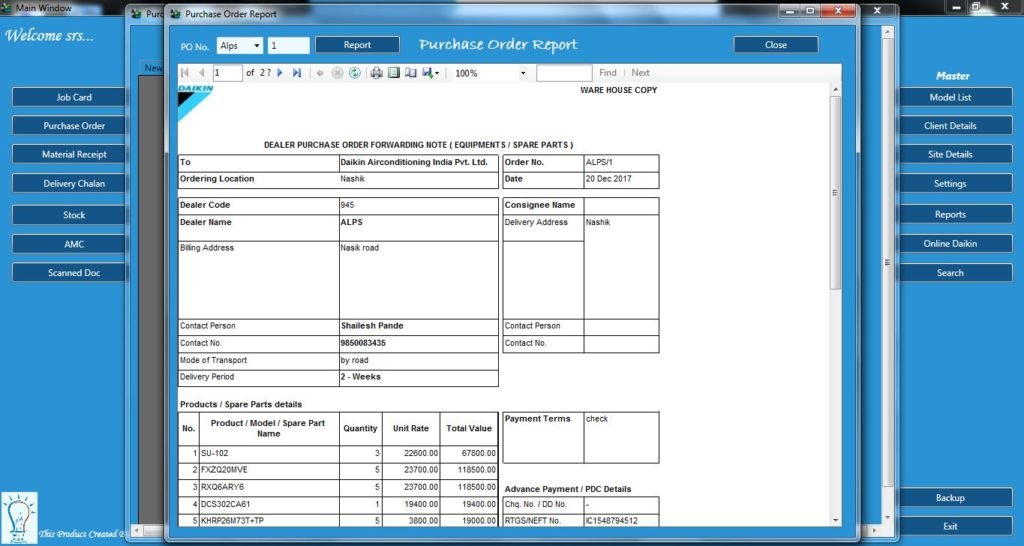Go to first page of report
The width and height of the screenshot is (1024, 546).
(x=185, y=73)
